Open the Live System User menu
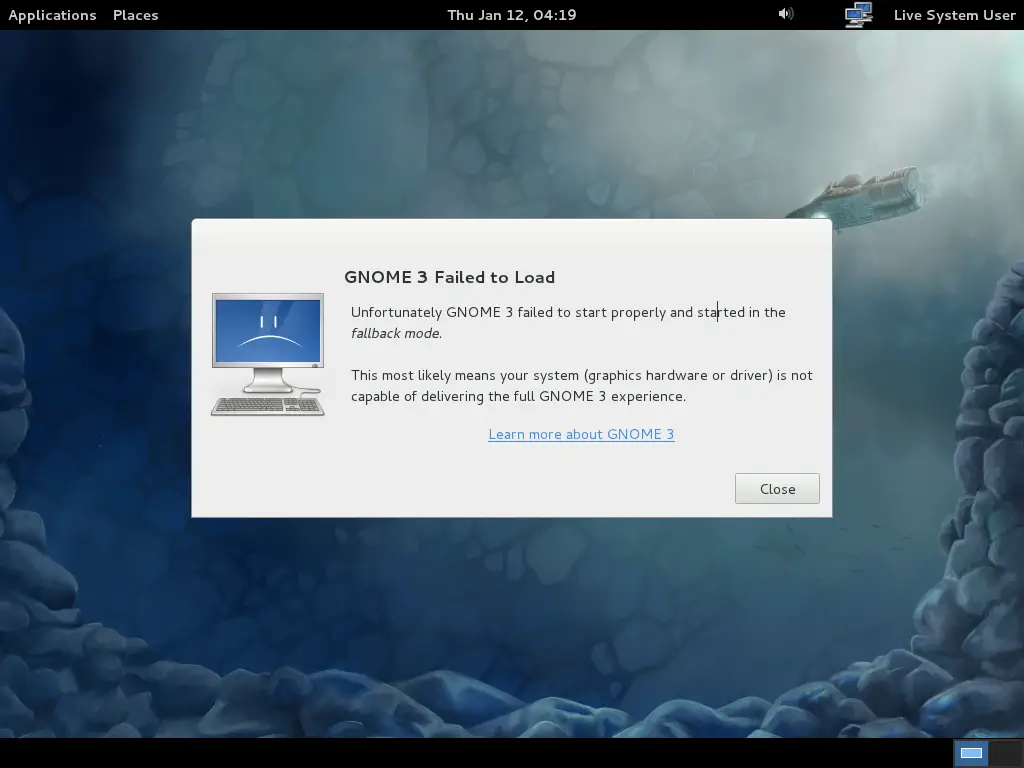Screen dimensions: 1024x768 click(x=954, y=15)
